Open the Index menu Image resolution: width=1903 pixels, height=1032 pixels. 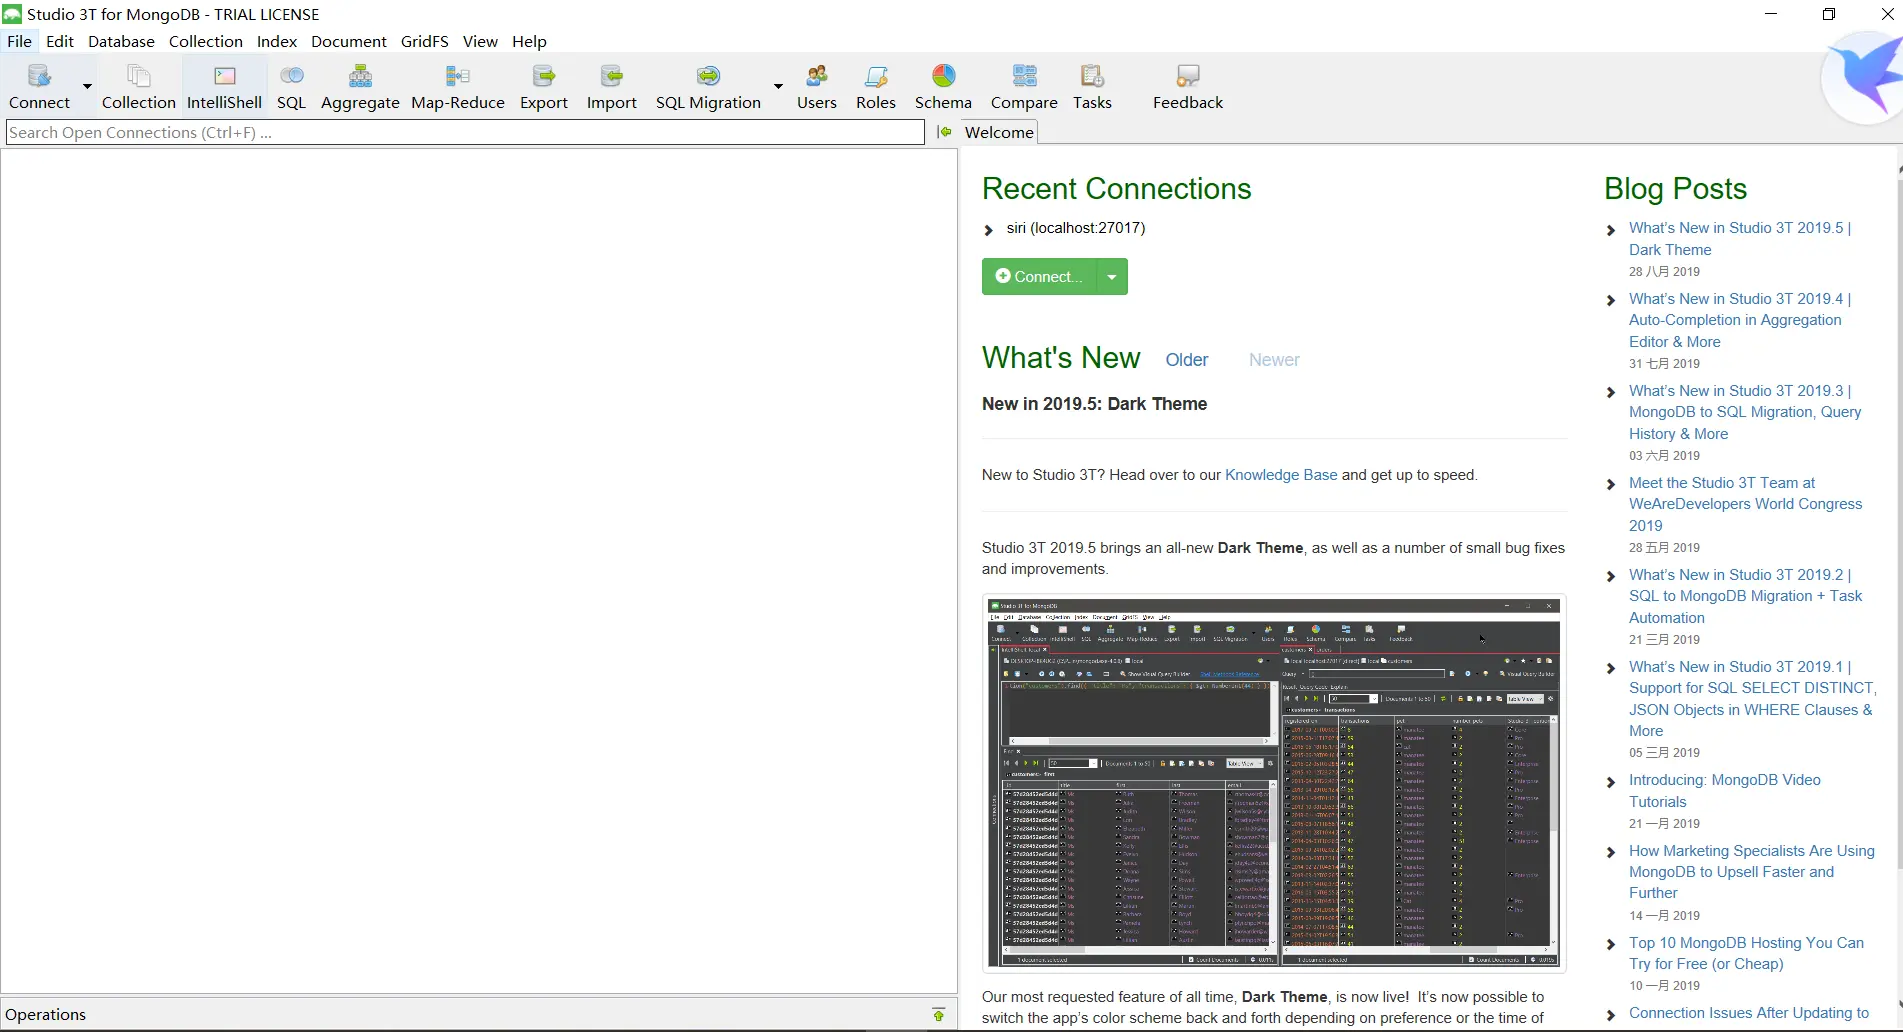click(277, 41)
